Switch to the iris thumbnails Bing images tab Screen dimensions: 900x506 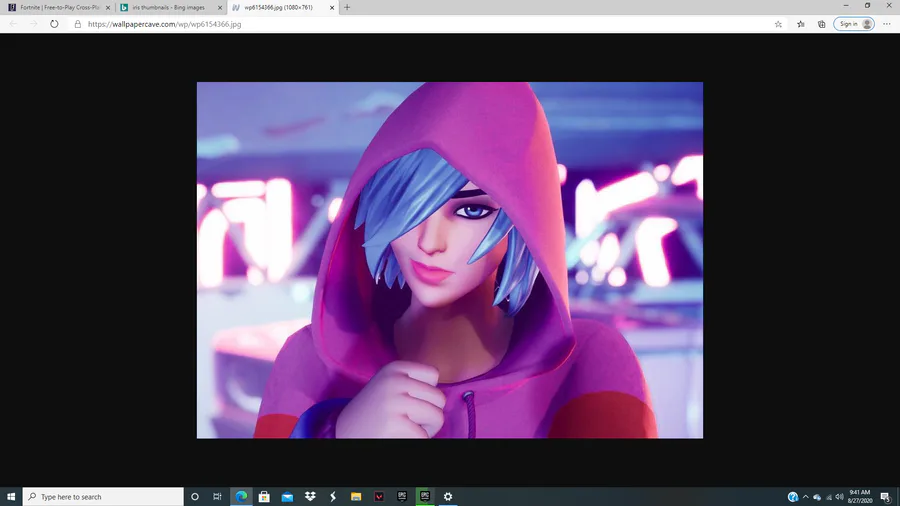[x=168, y=7]
